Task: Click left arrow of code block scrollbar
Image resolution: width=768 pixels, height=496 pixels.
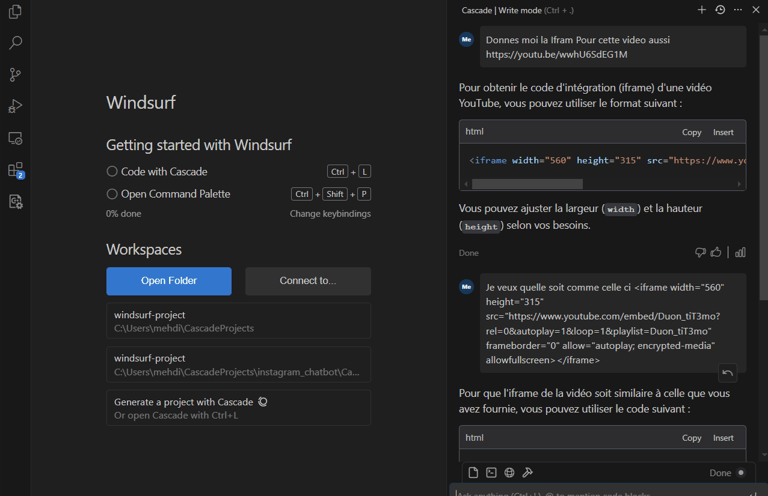Action: (x=466, y=184)
